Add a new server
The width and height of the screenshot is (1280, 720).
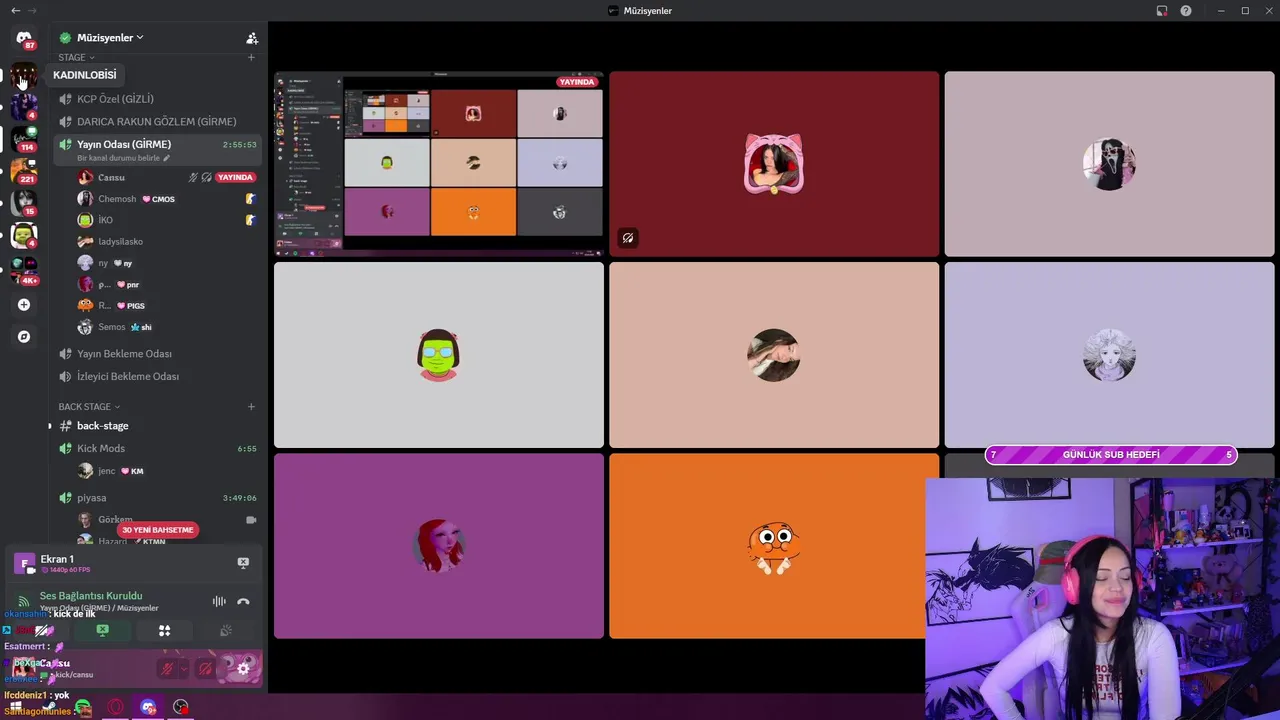point(24,305)
